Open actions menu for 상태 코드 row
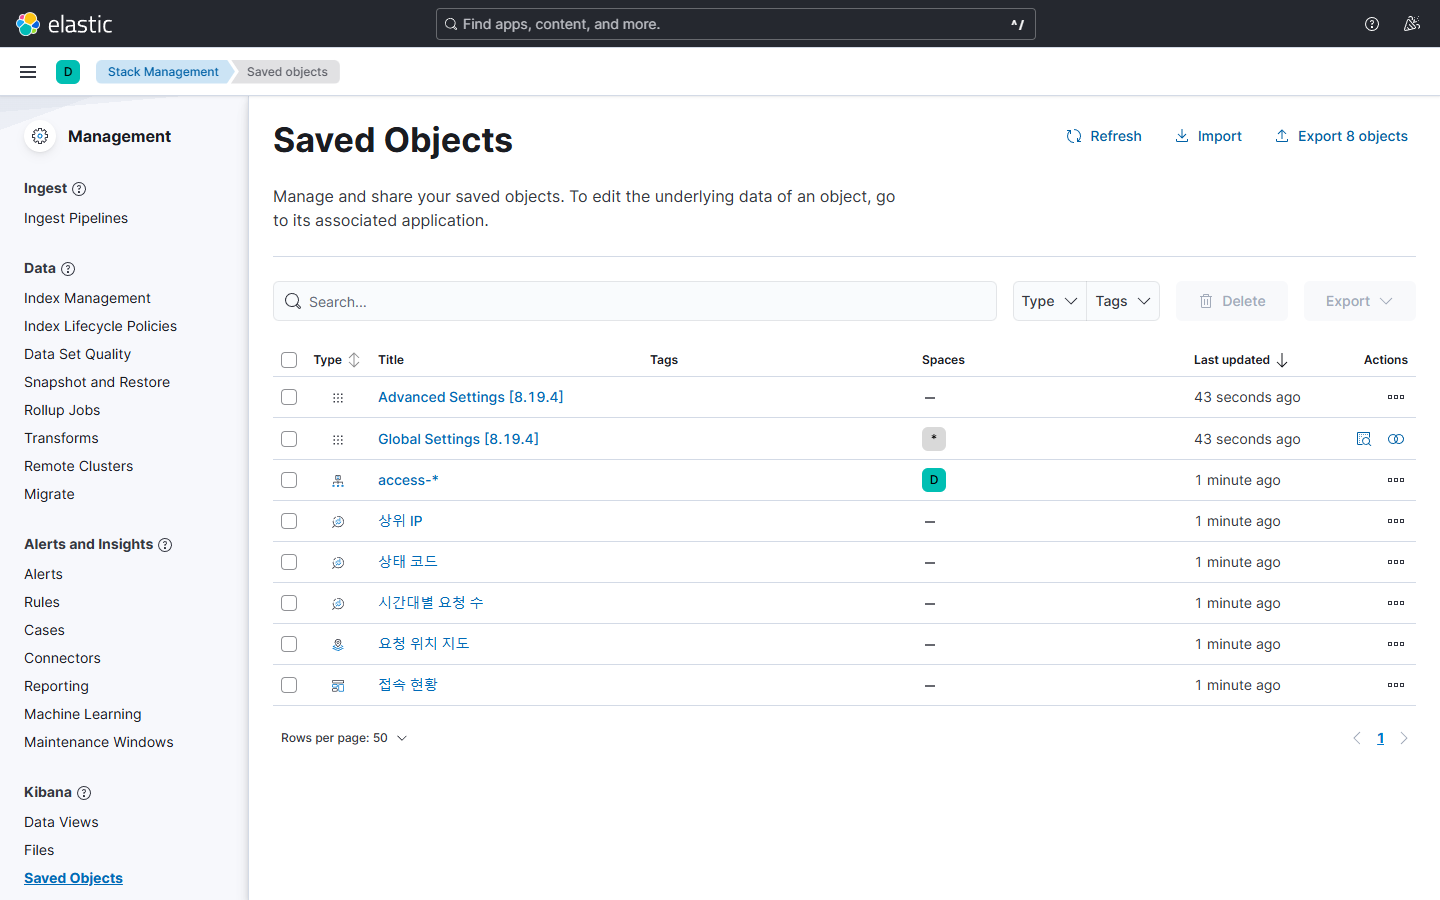Viewport: 1440px width, 900px height. tap(1396, 562)
